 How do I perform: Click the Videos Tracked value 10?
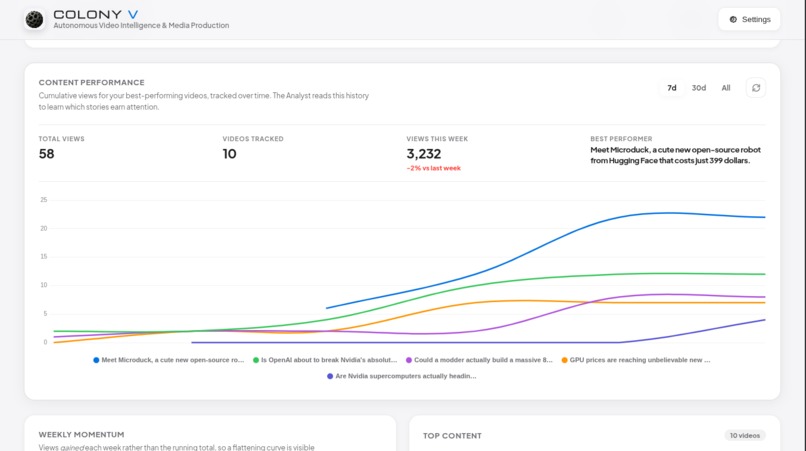tap(229, 154)
